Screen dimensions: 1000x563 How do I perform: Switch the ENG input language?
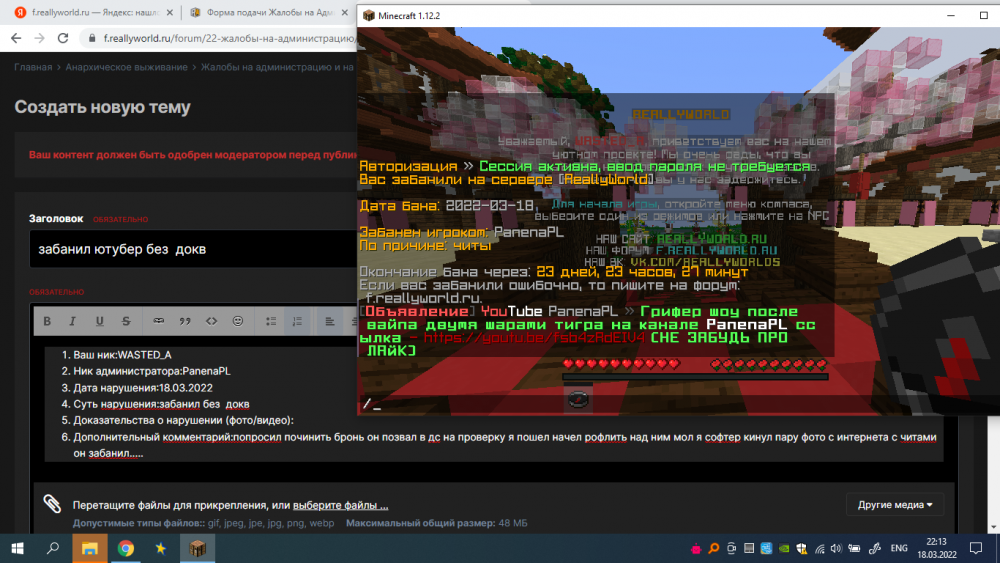[899, 548]
